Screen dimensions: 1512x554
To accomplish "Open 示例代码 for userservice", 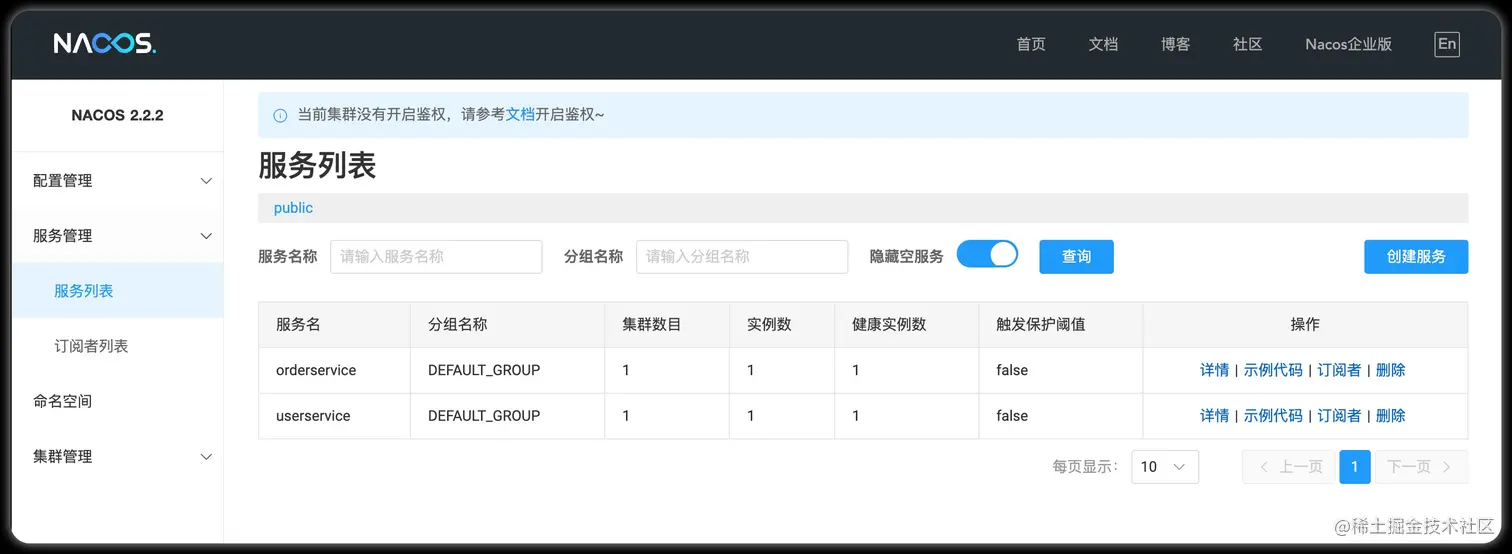I will click(1273, 416).
